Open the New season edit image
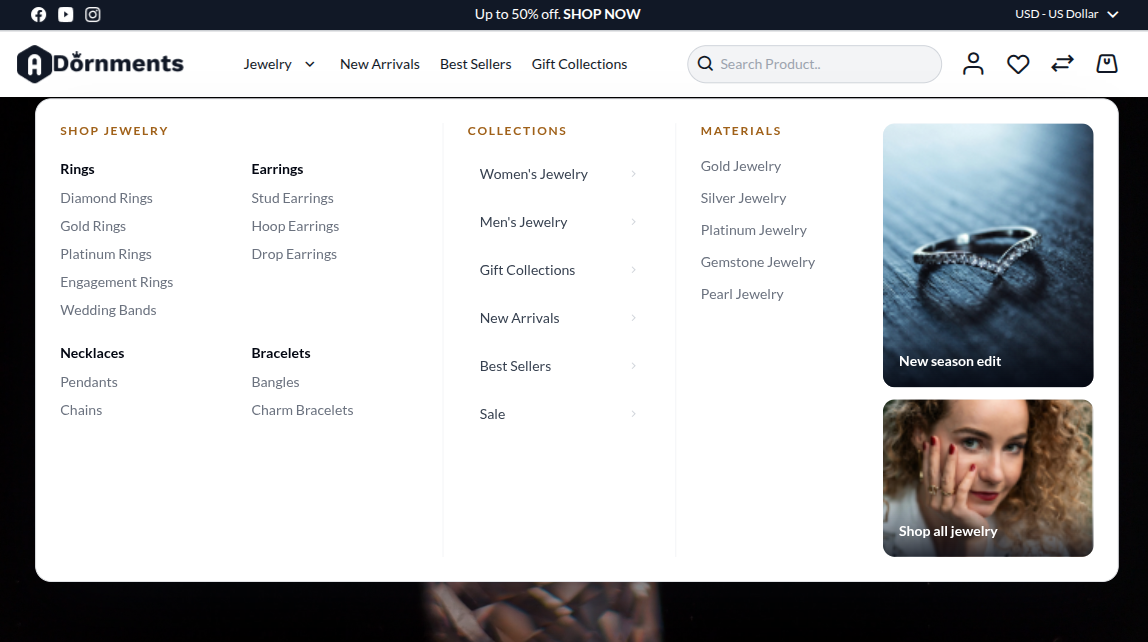 pyautogui.click(x=988, y=255)
